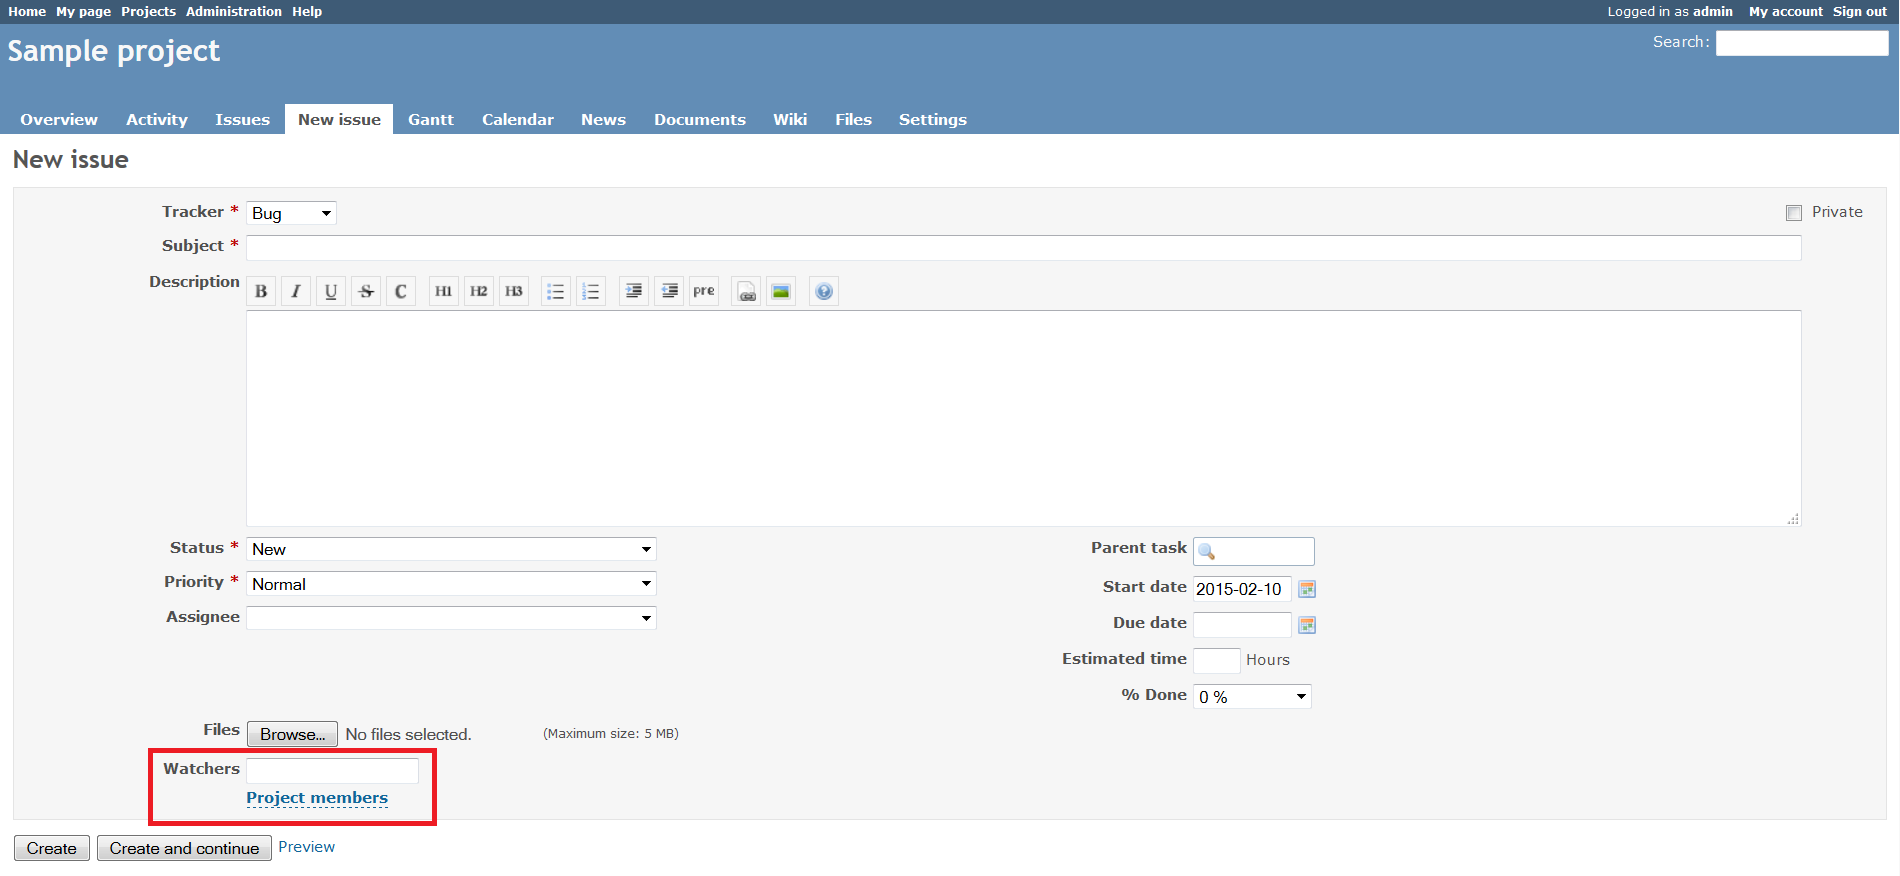
Task: Open the News tab
Action: click(x=604, y=119)
